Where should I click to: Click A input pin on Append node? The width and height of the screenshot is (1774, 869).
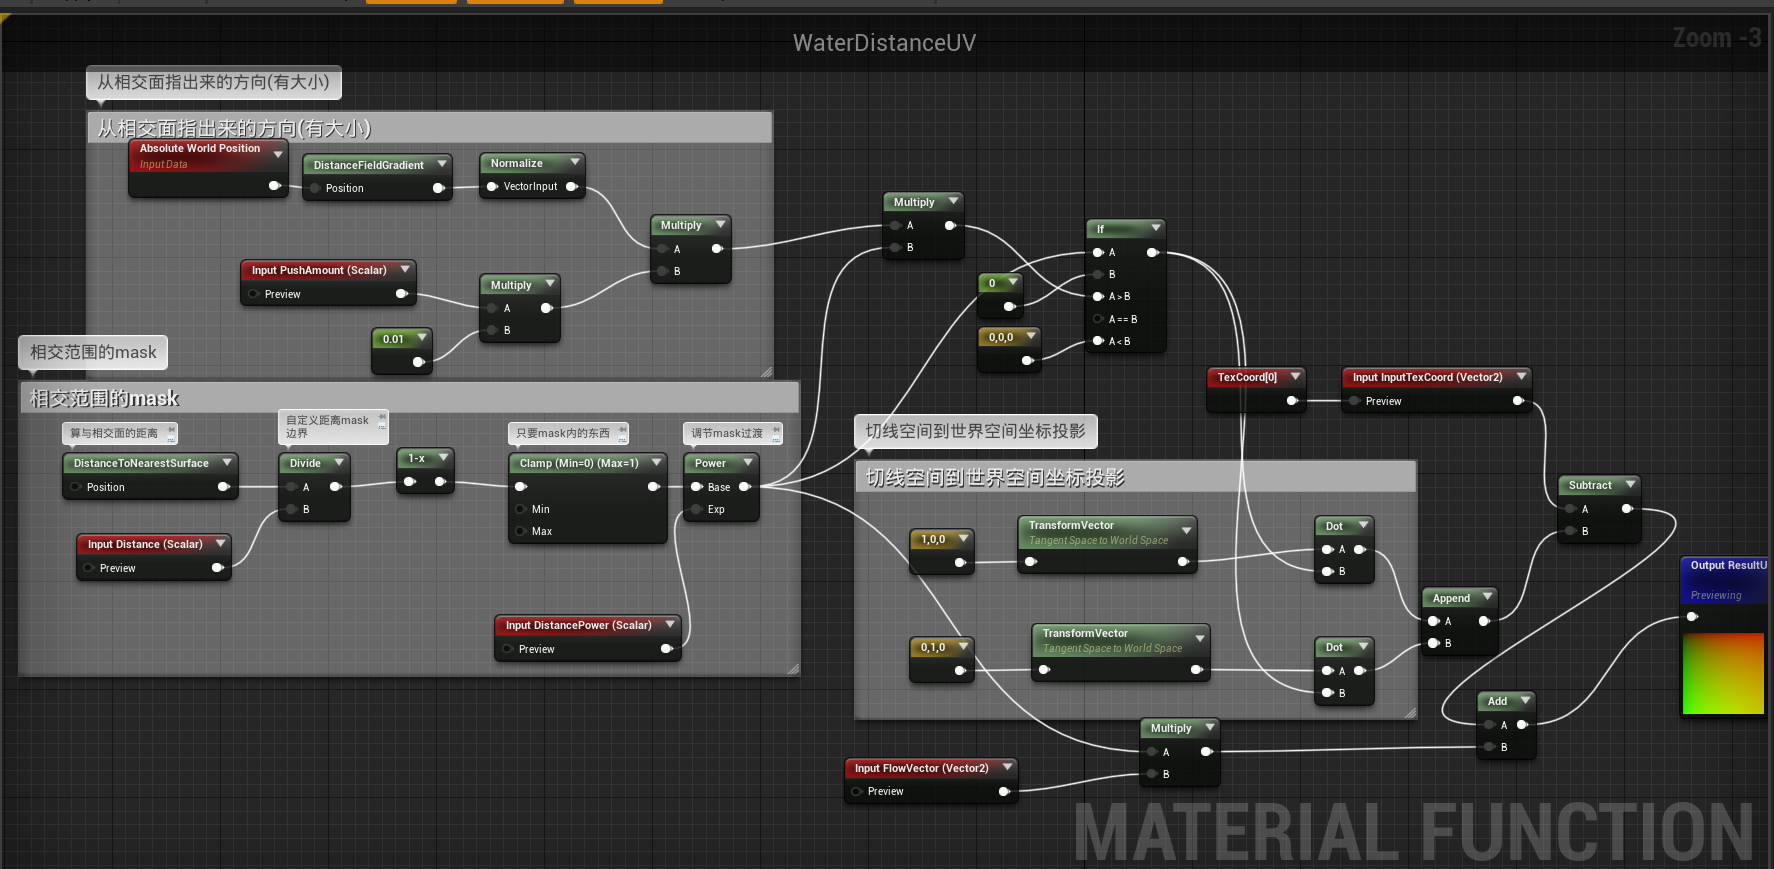click(1434, 621)
